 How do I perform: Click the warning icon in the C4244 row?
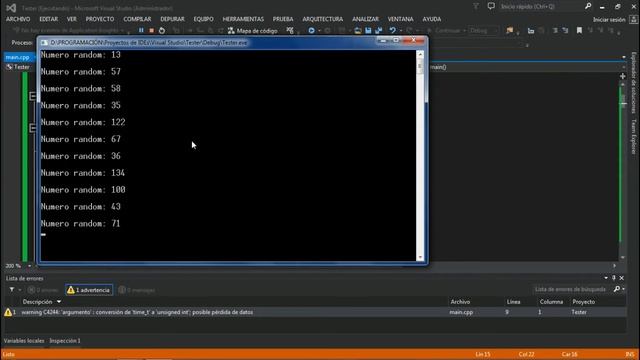pos(8,312)
